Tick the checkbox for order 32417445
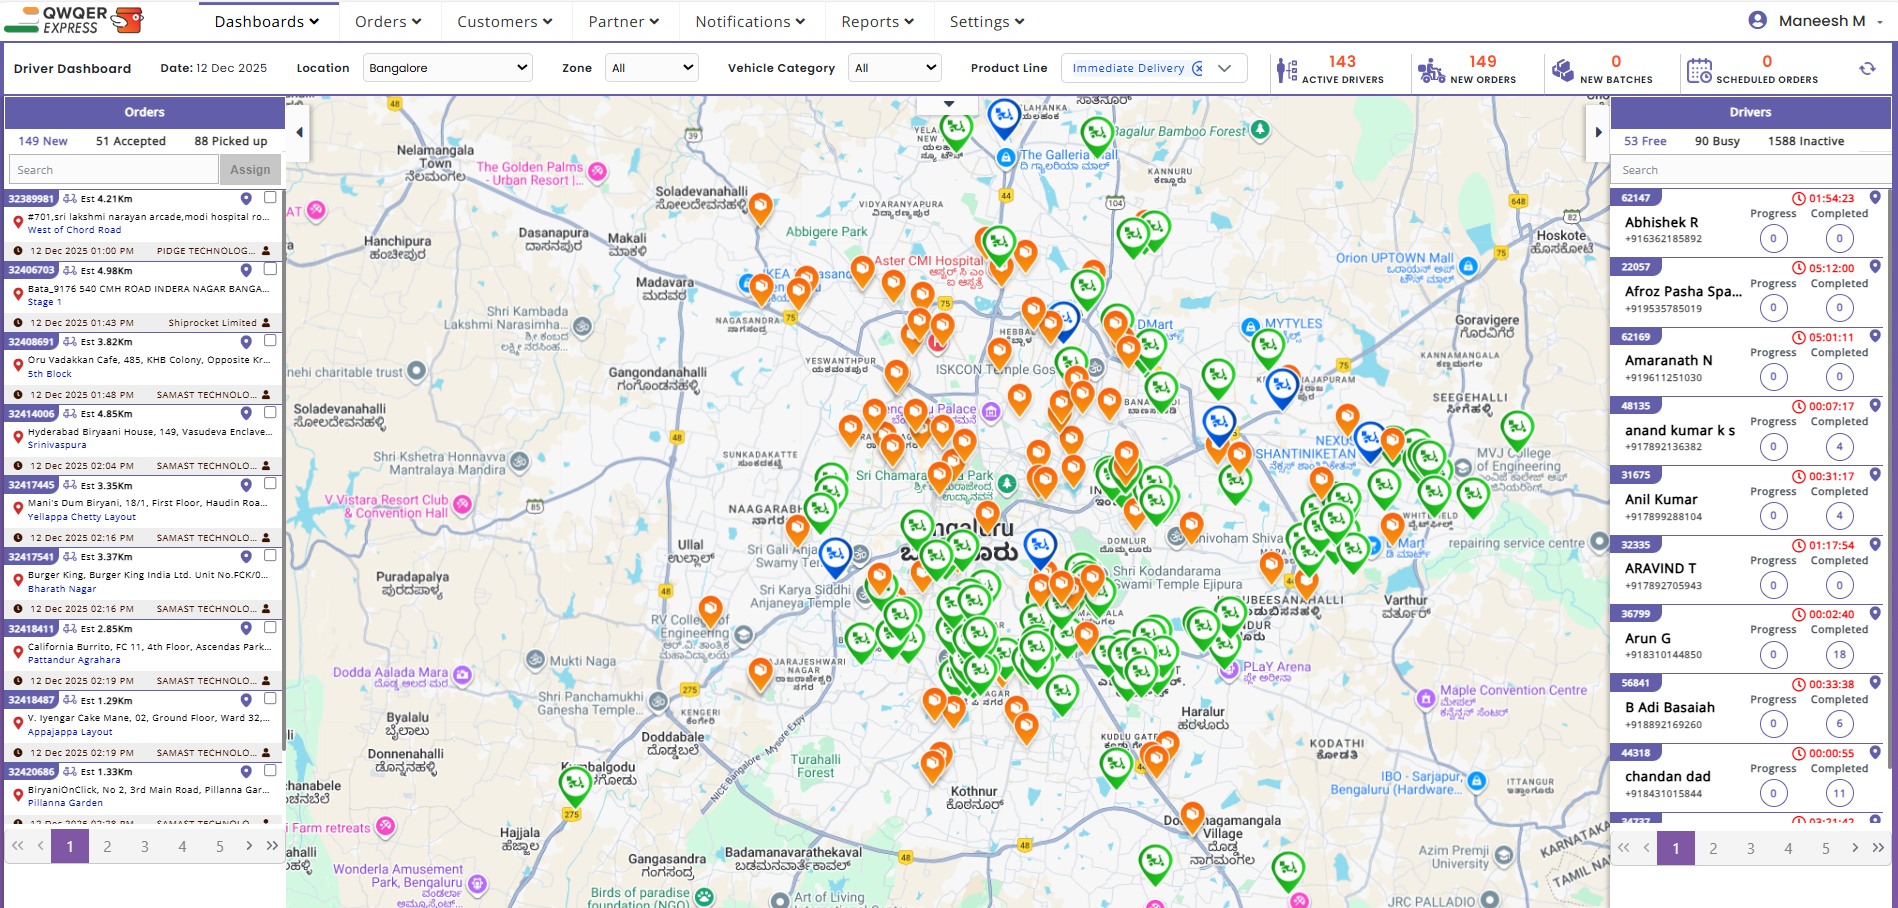This screenshot has width=1898, height=908. pyautogui.click(x=270, y=484)
